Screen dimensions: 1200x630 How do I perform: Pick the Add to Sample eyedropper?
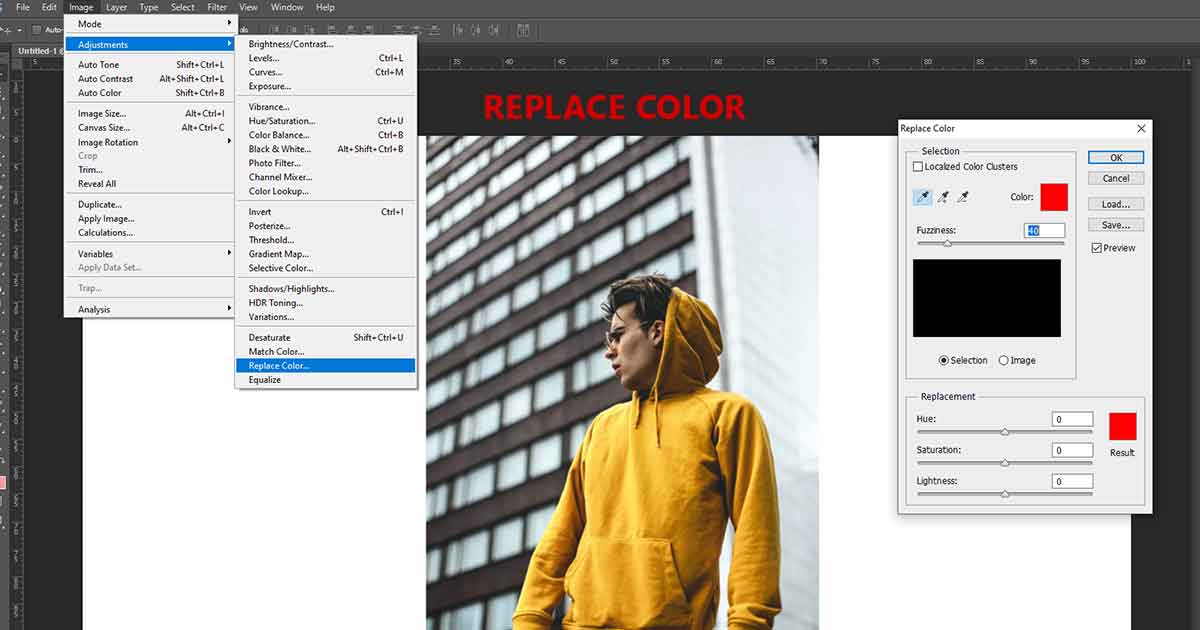pyautogui.click(x=943, y=197)
